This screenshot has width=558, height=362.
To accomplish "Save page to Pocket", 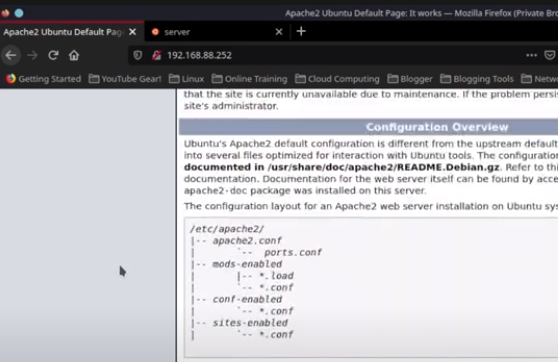I will tap(550, 55).
